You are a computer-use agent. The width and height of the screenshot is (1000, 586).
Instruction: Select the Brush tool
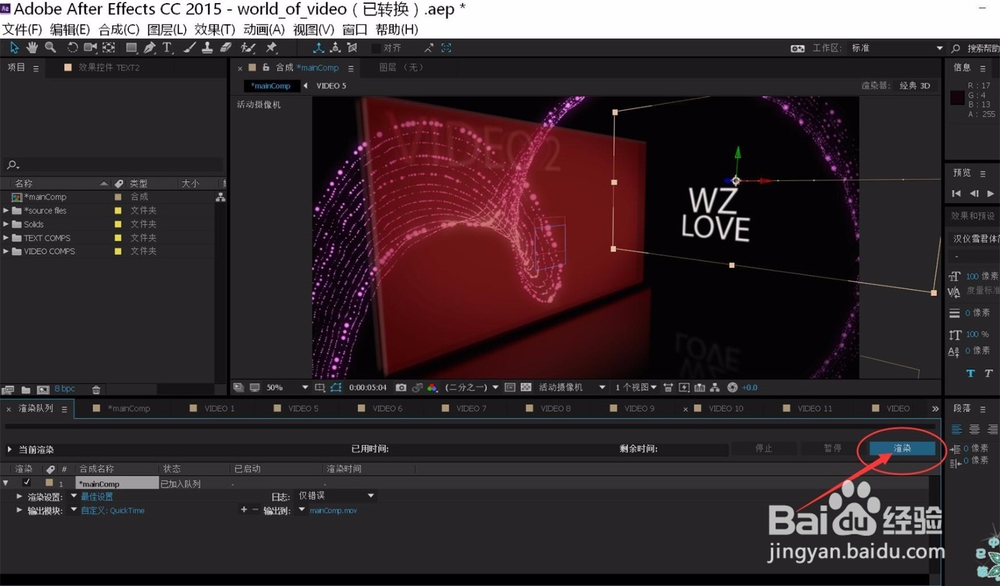coord(189,48)
